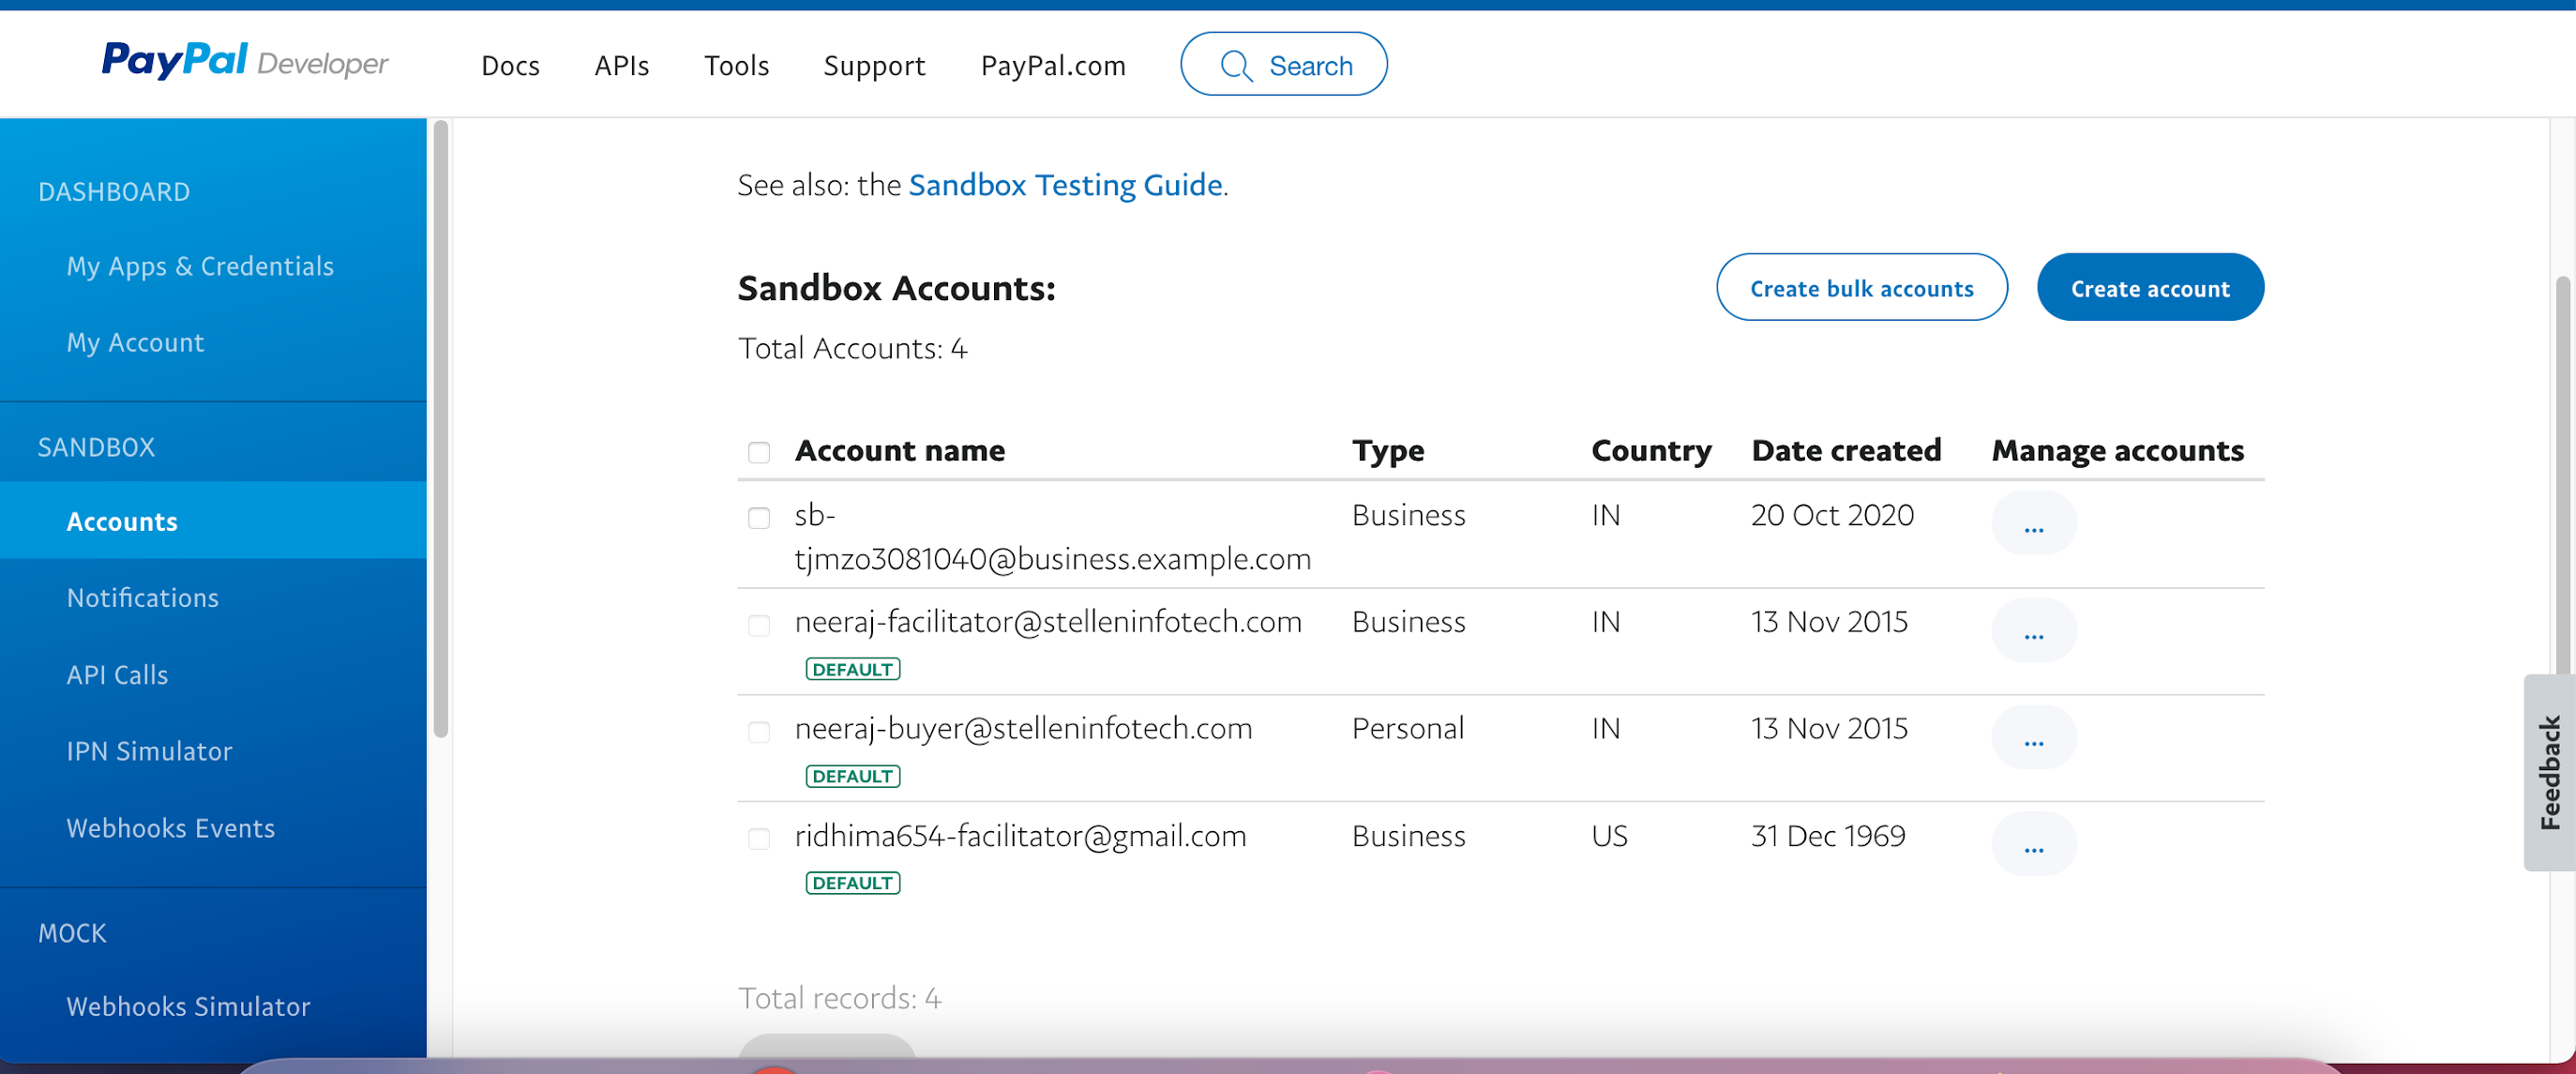This screenshot has width=2576, height=1074.
Task: Click the 31 Dec 1969 date cell
Action: [x=1828, y=836]
